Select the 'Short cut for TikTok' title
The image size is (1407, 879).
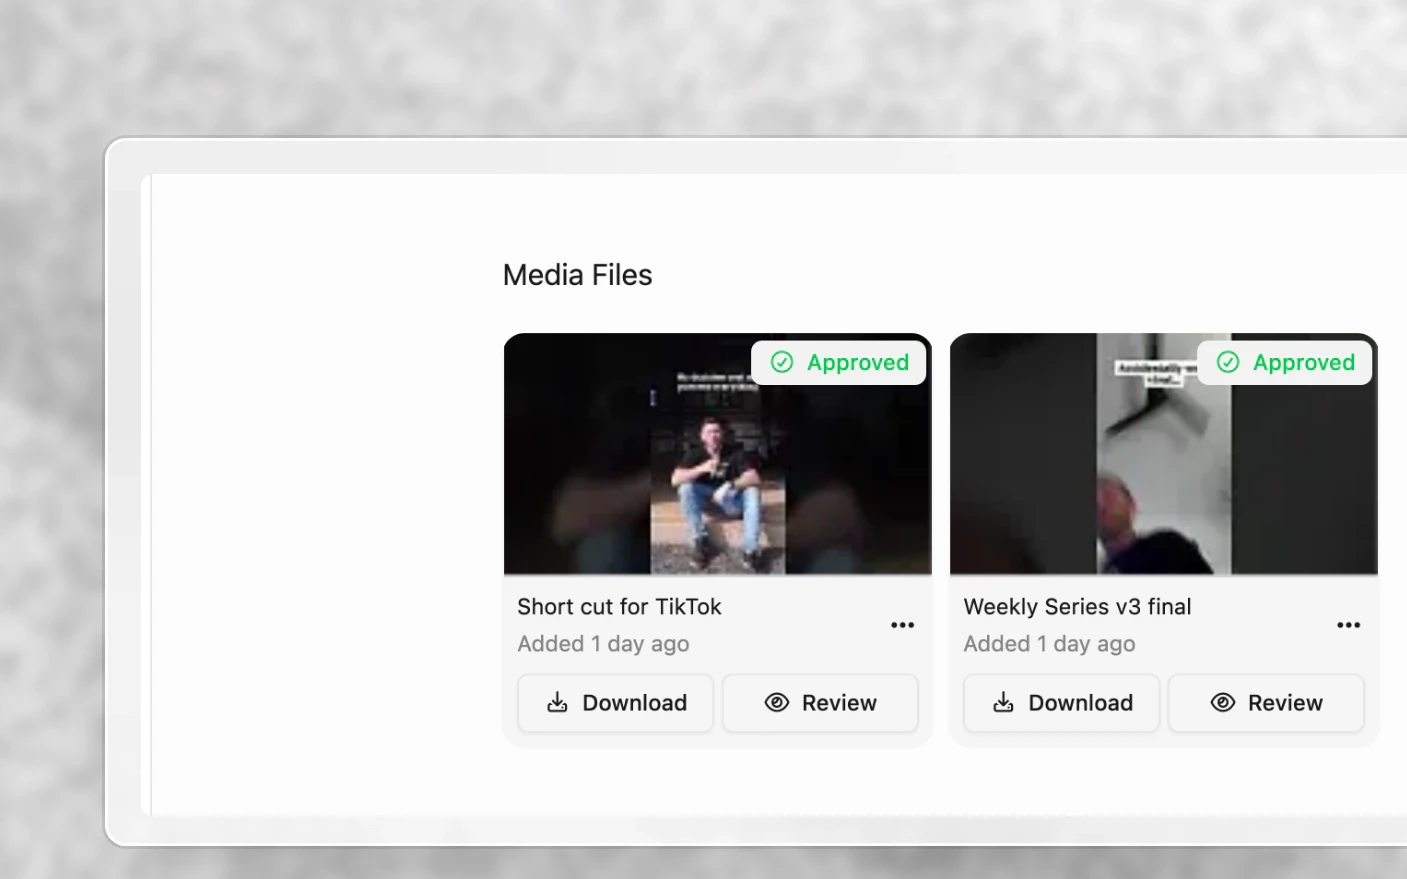tap(619, 607)
